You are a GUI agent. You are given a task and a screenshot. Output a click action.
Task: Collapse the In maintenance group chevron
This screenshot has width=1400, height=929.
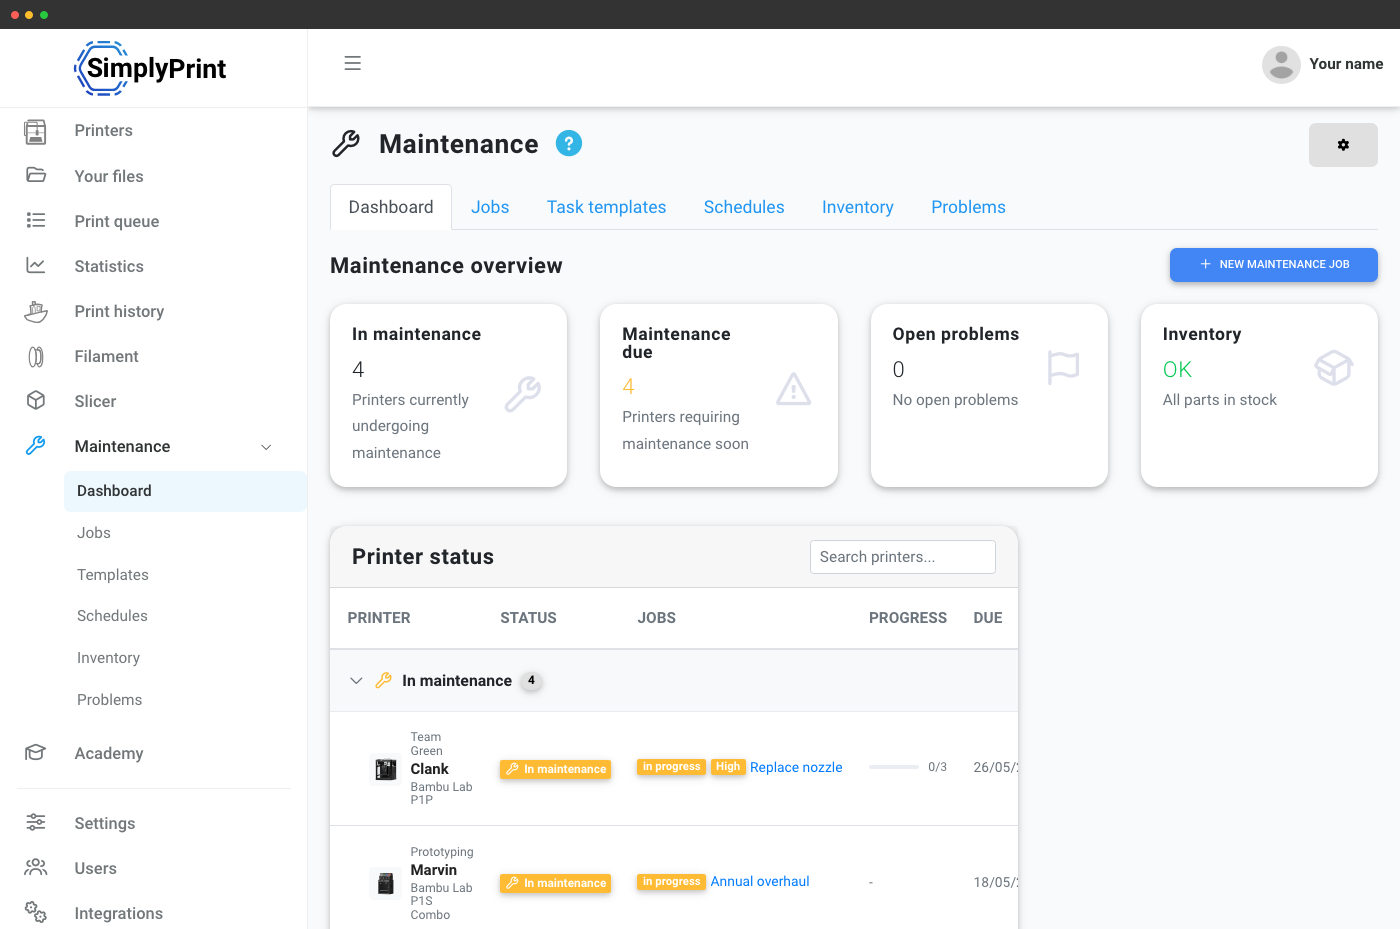(x=356, y=681)
